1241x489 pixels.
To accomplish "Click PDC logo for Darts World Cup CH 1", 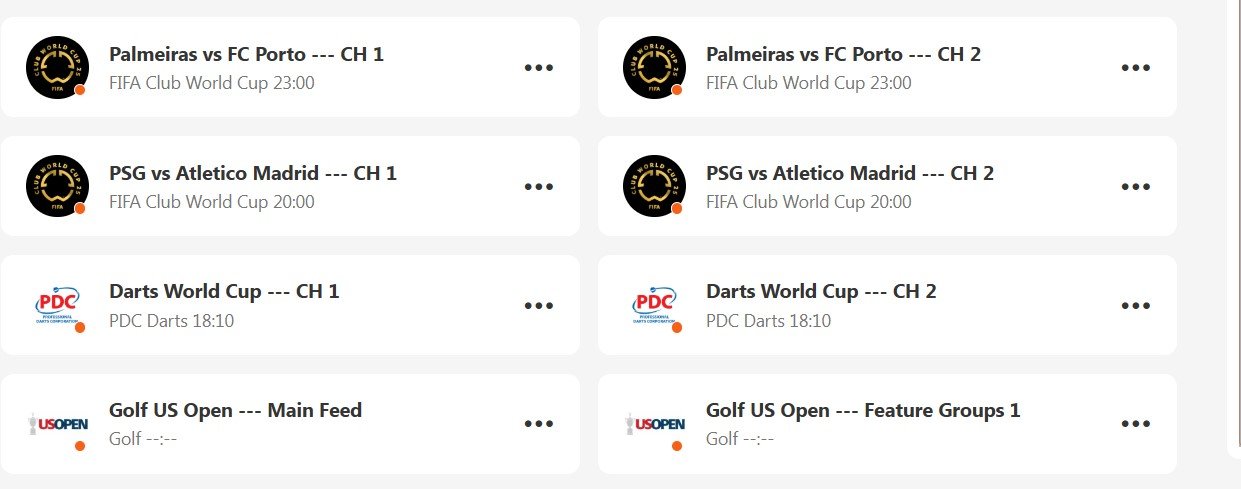I will (x=56, y=305).
